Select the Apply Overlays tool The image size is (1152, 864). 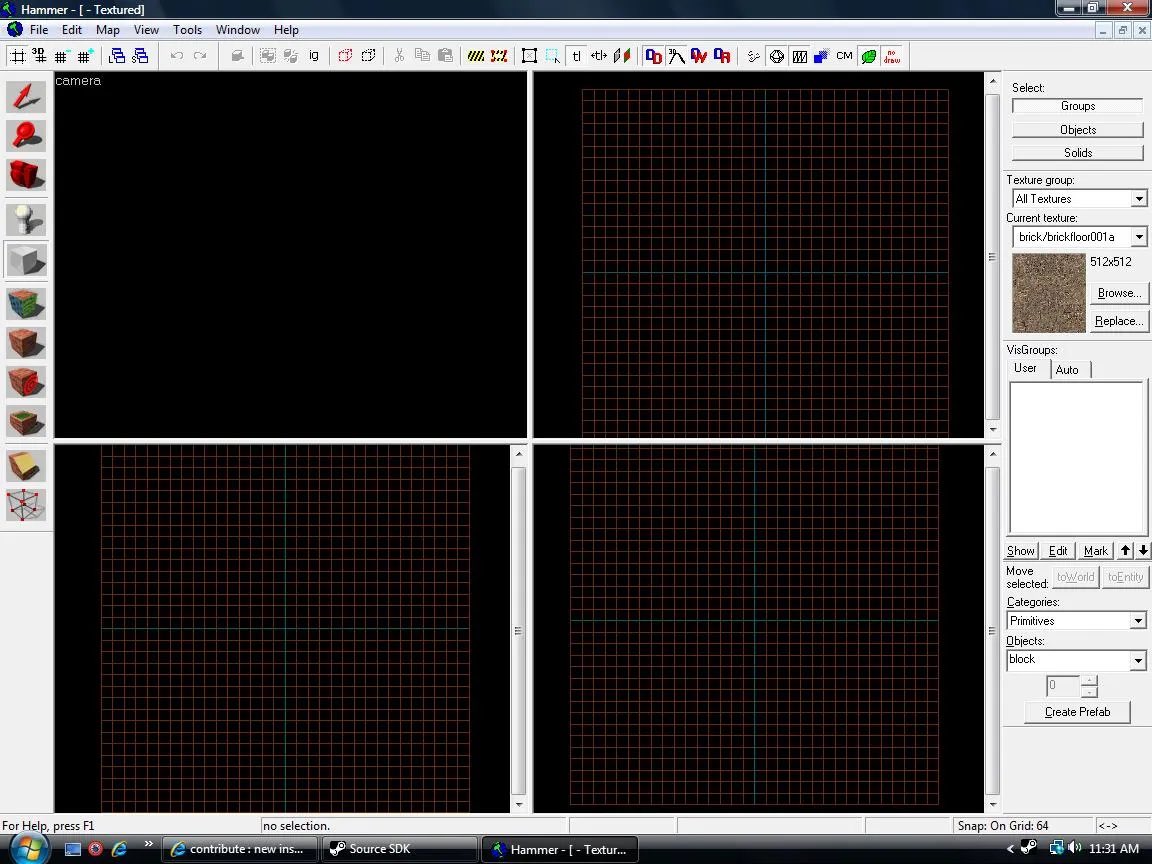click(x=26, y=420)
